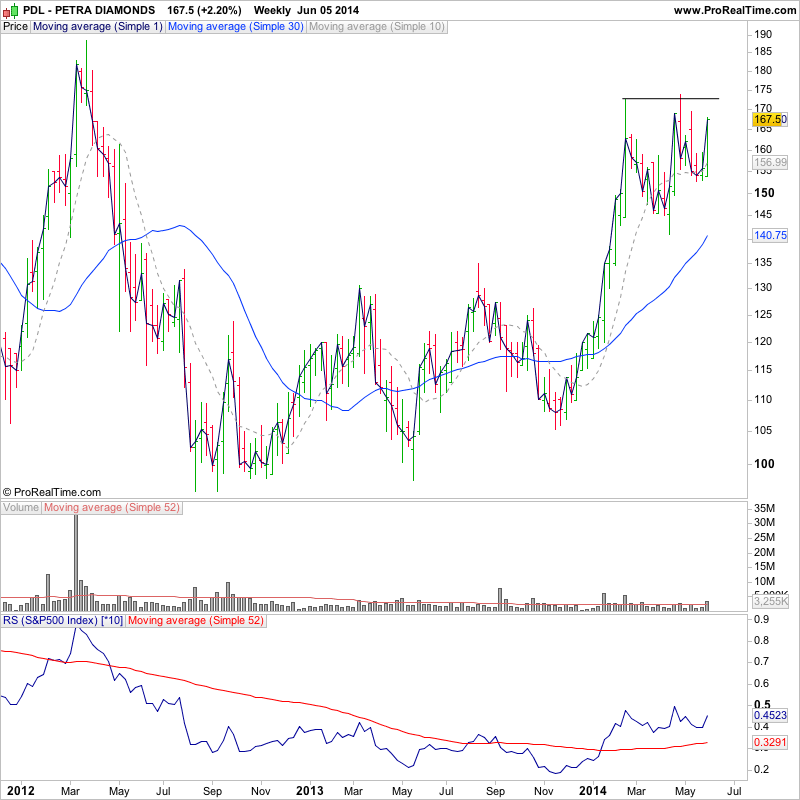The width and height of the screenshot is (800, 800).
Task: Click the 0.9 RS axis label
Action: click(761, 619)
